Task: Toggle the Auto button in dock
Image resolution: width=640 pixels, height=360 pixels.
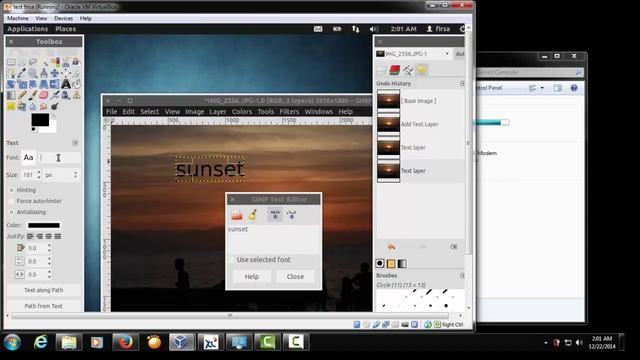Action: pyautogui.click(x=460, y=54)
